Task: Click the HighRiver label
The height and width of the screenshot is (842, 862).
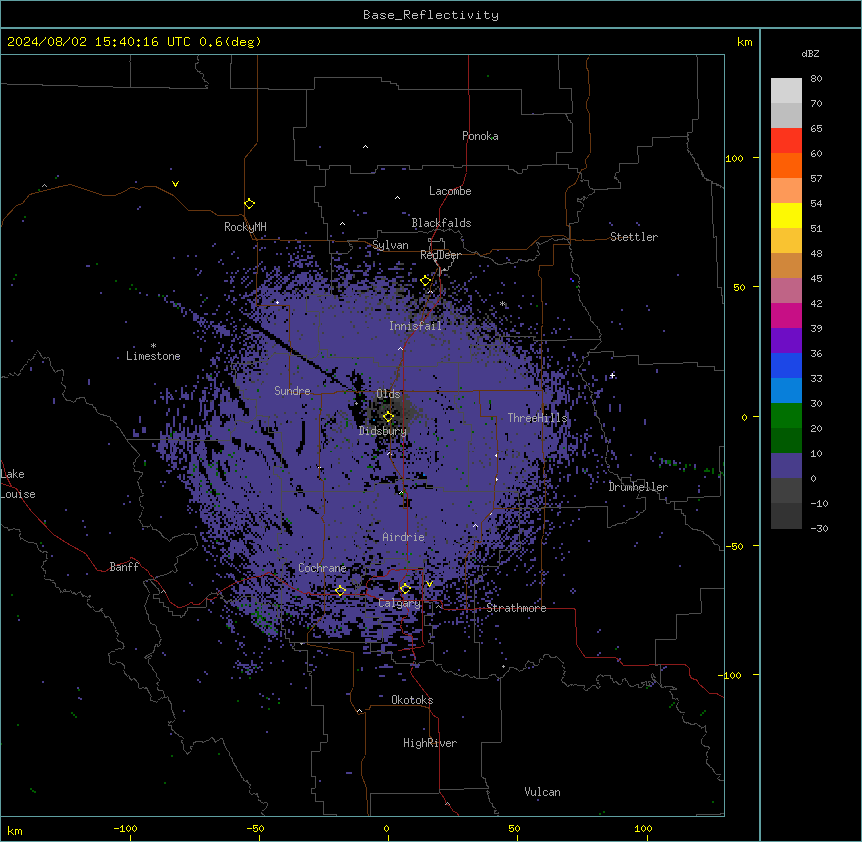Action: tap(430, 743)
